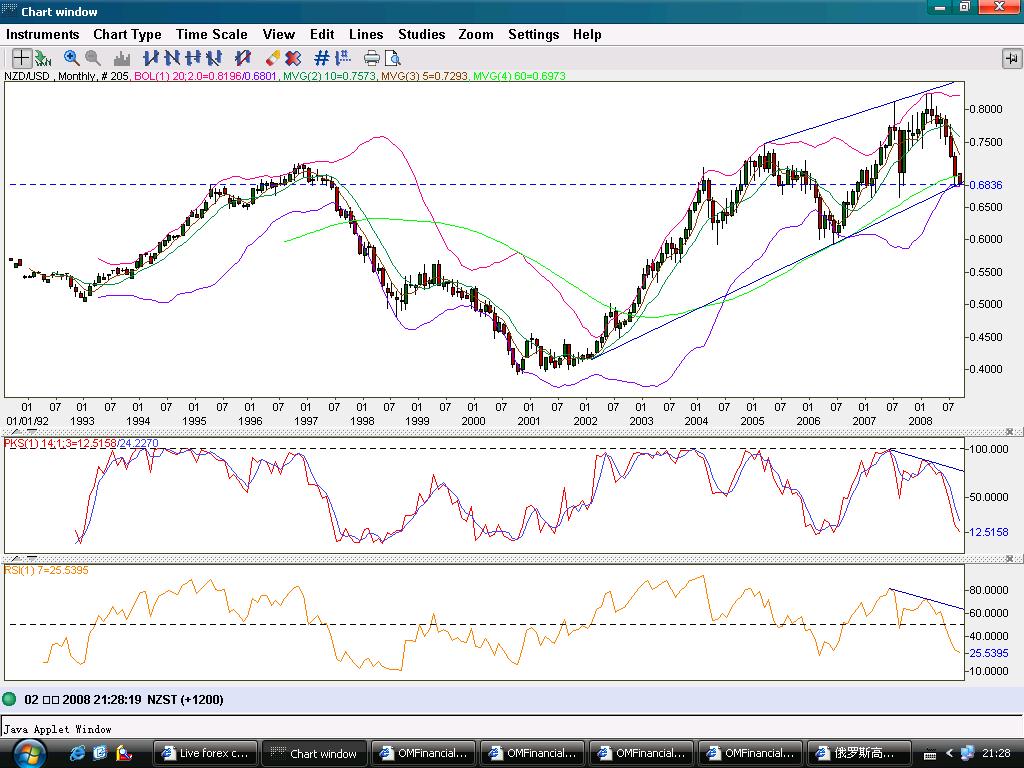Image resolution: width=1024 pixels, height=768 pixels.
Task: Expand the Instruments menu
Action: click(x=43, y=34)
